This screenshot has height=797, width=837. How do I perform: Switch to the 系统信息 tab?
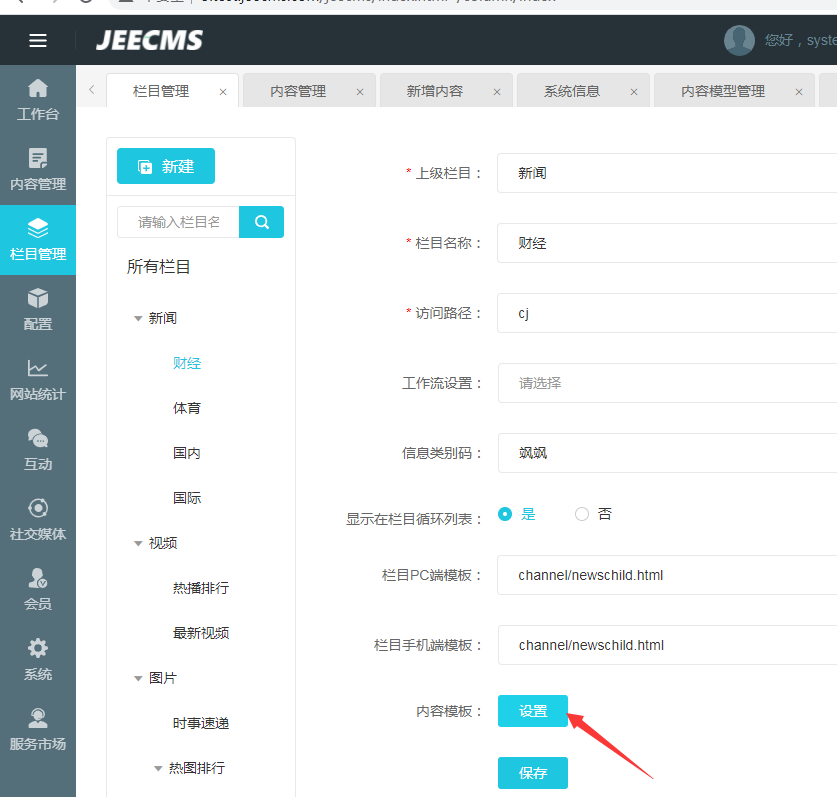(572, 91)
